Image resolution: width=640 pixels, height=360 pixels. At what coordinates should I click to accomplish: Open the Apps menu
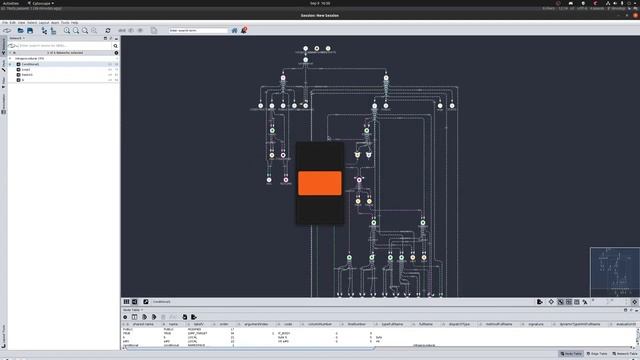55,23
